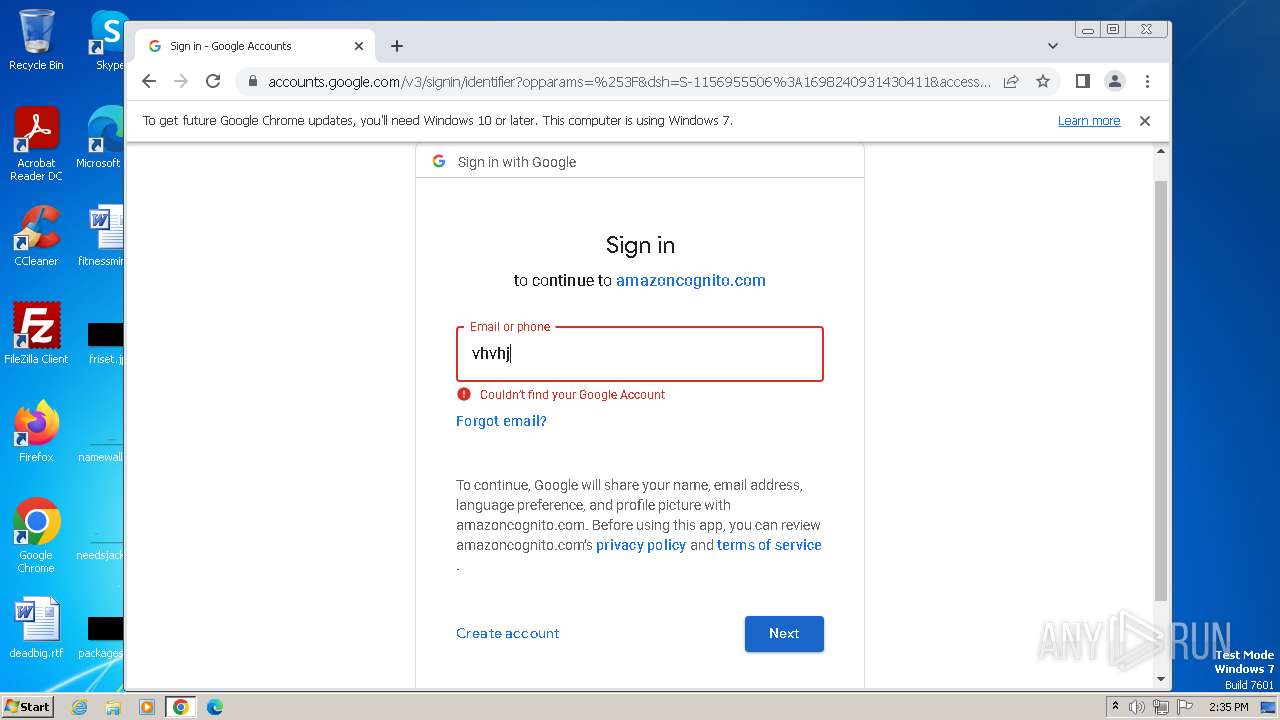This screenshot has width=1280, height=720.
Task: Open the Learn more link
Action: [x=1089, y=121]
